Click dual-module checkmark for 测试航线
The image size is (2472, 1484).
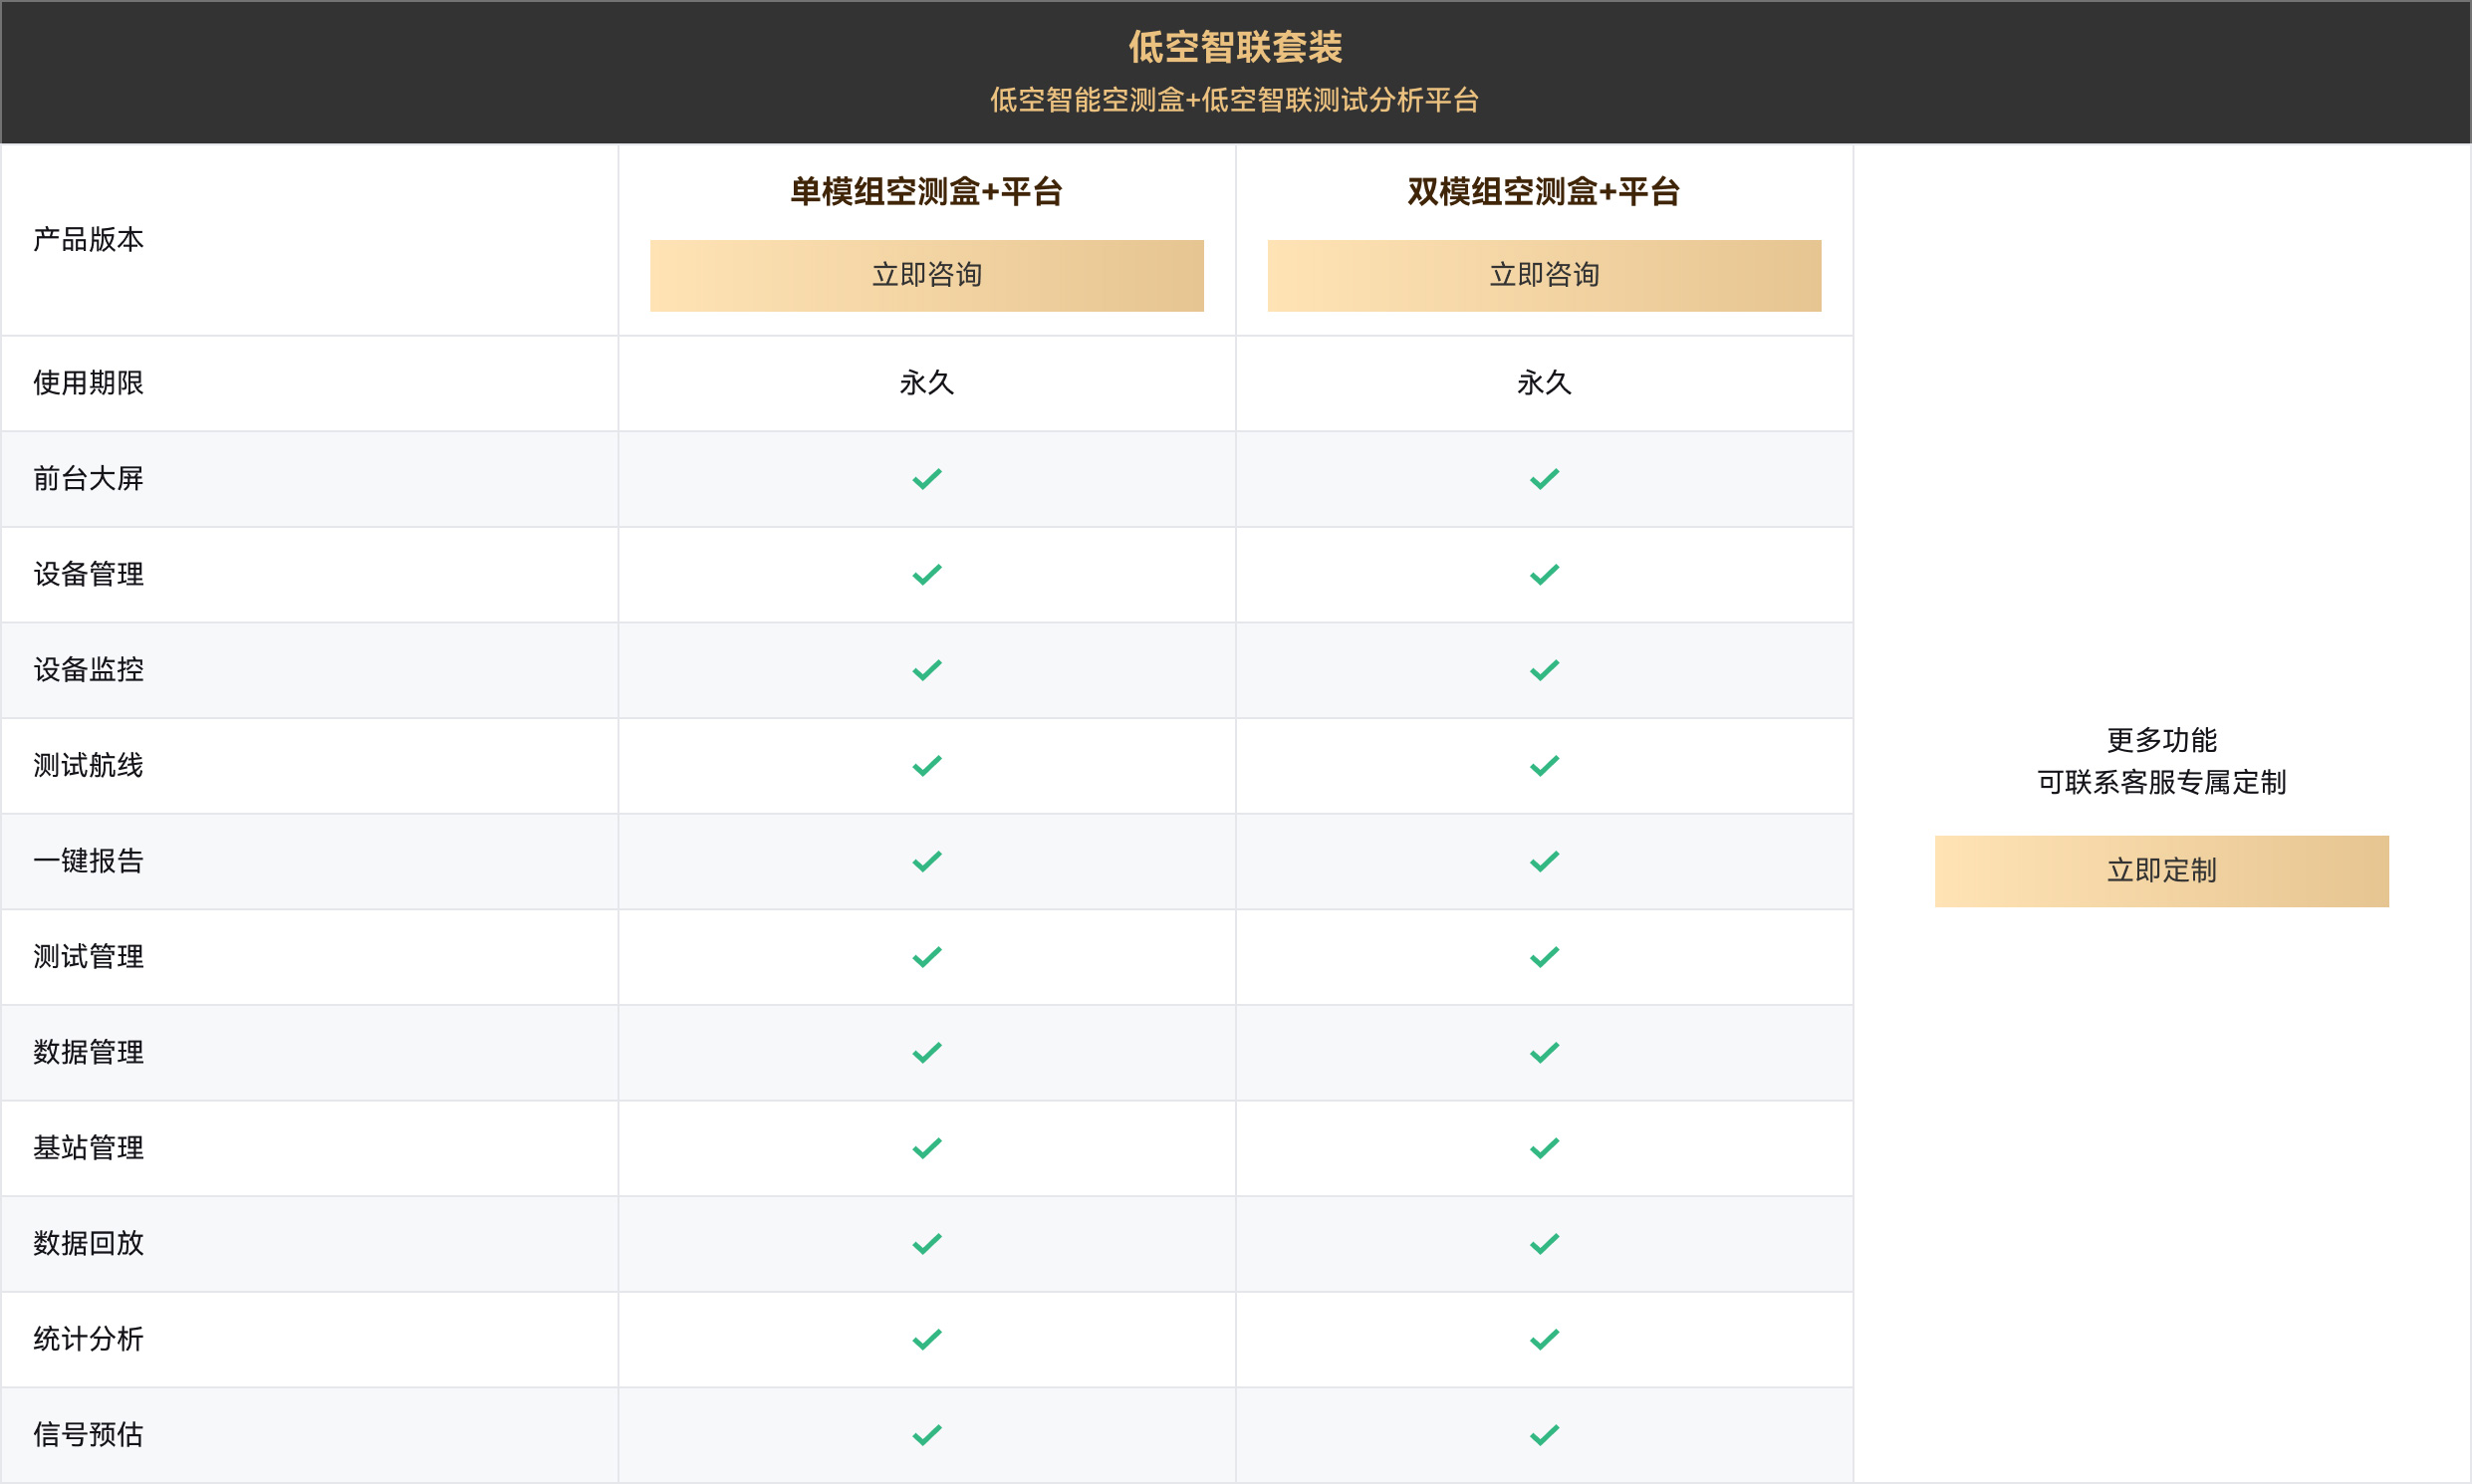1544,766
